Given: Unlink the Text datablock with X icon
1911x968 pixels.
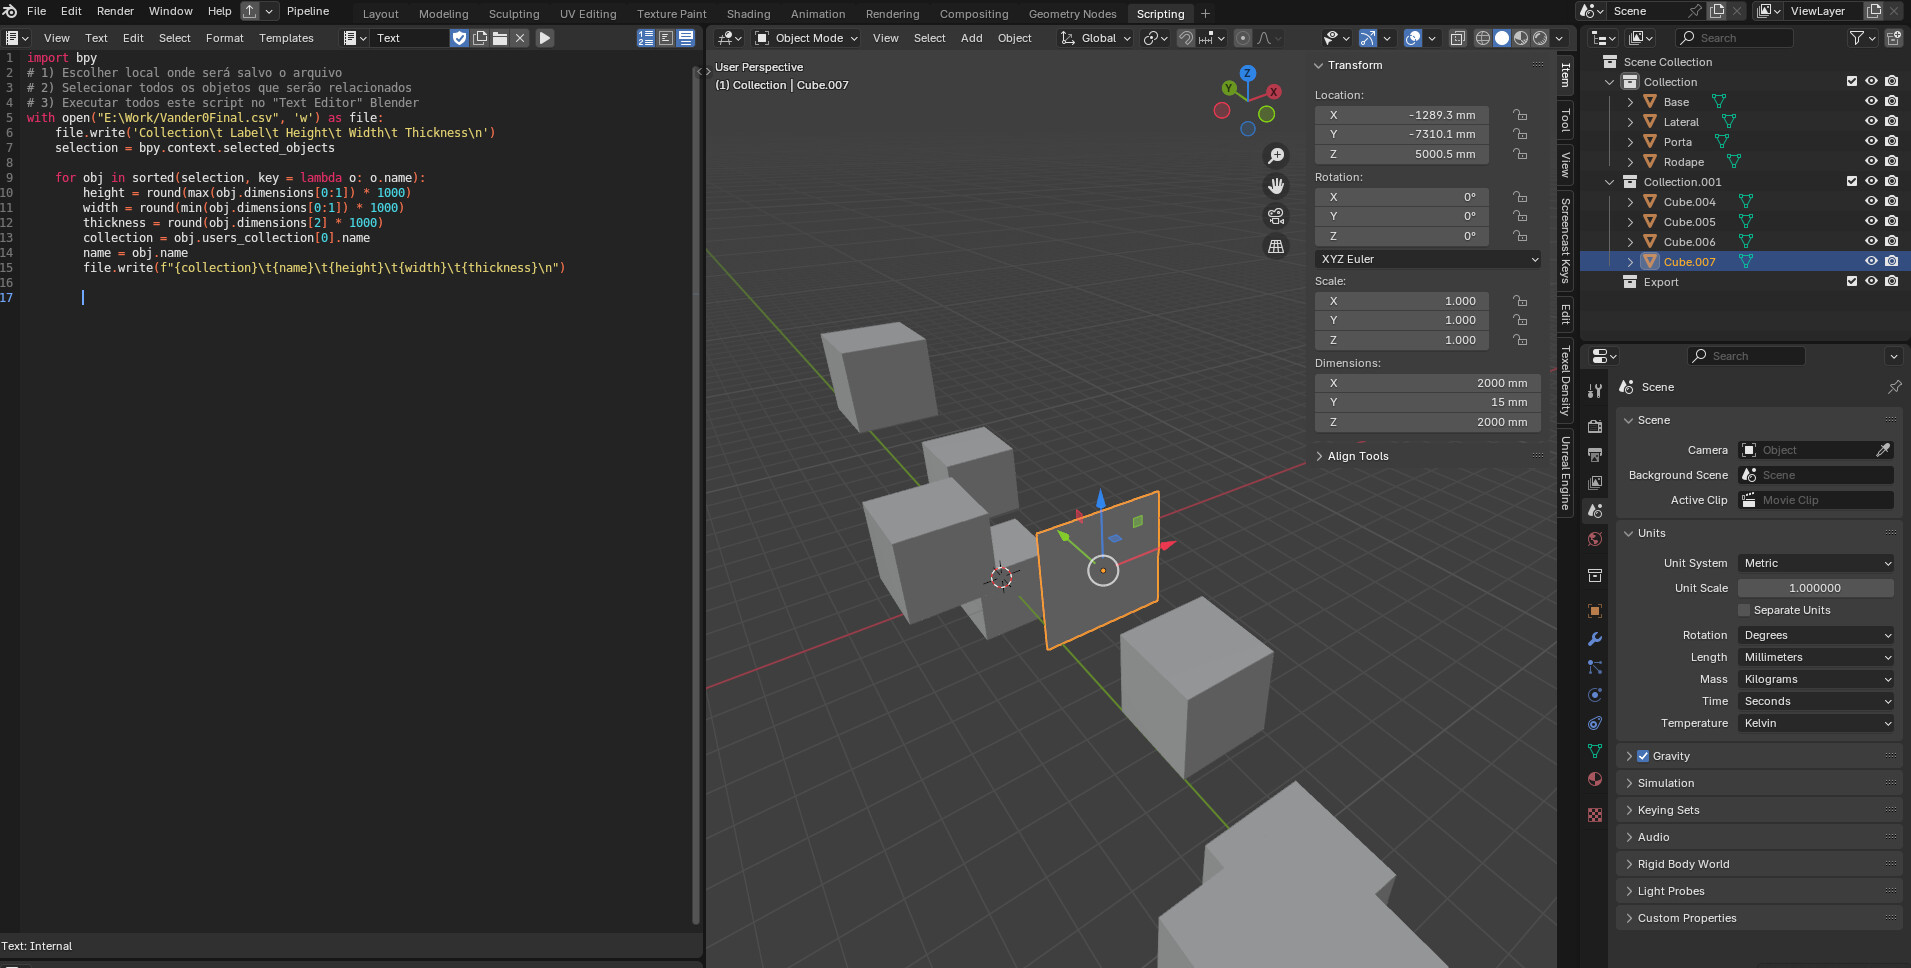Looking at the screenshot, I should coord(520,38).
